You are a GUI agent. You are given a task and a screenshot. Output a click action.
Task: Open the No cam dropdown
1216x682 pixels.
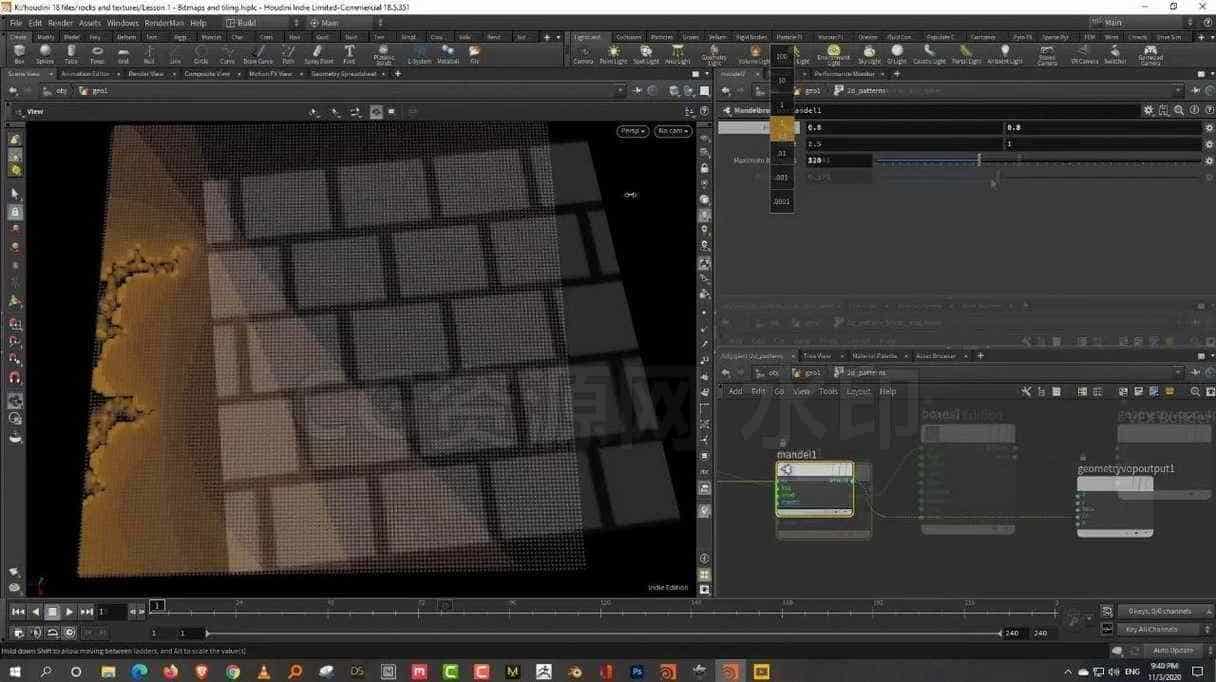tap(672, 131)
